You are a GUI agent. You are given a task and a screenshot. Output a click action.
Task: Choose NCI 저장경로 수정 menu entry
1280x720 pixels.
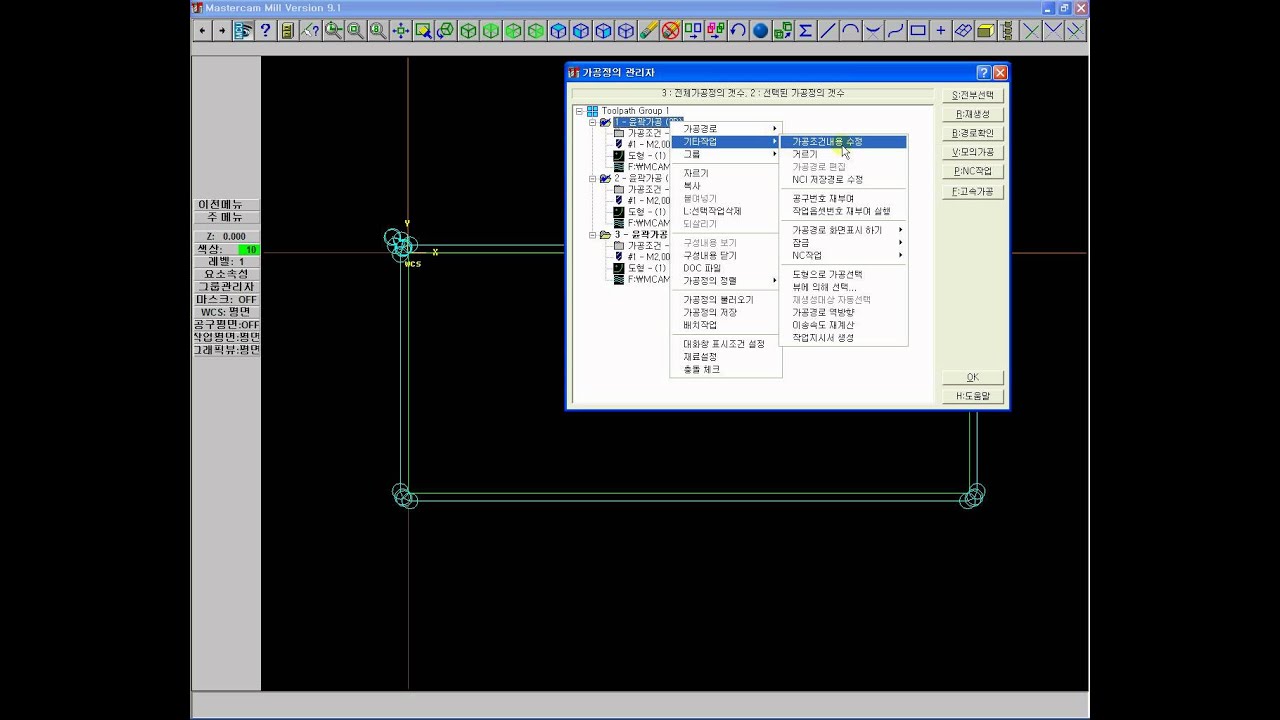843,180
